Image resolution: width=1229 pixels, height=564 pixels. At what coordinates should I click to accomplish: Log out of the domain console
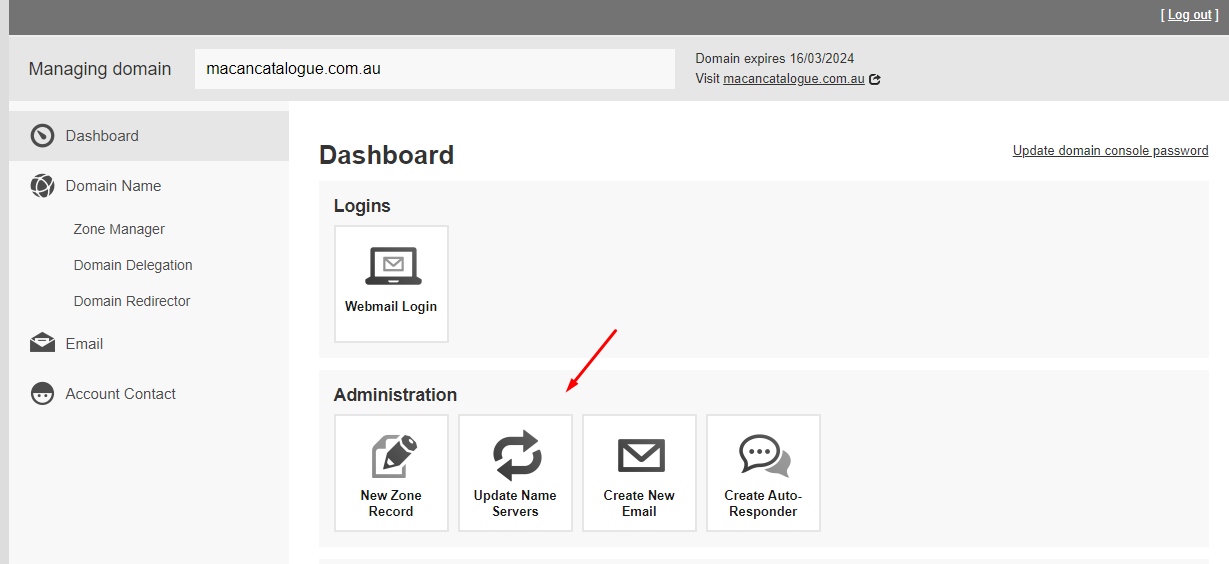[x=1189, y=15]
